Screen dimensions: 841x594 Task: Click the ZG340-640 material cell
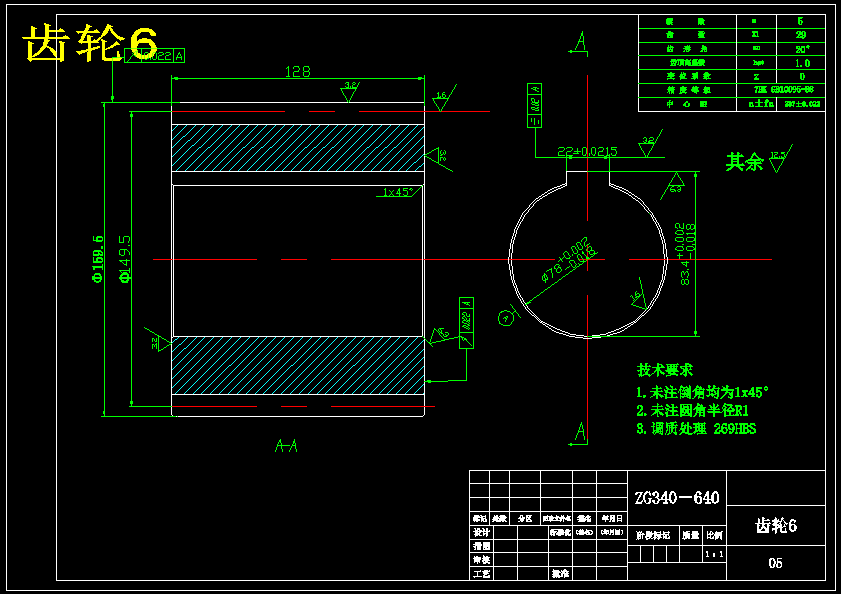pos(677,498)
